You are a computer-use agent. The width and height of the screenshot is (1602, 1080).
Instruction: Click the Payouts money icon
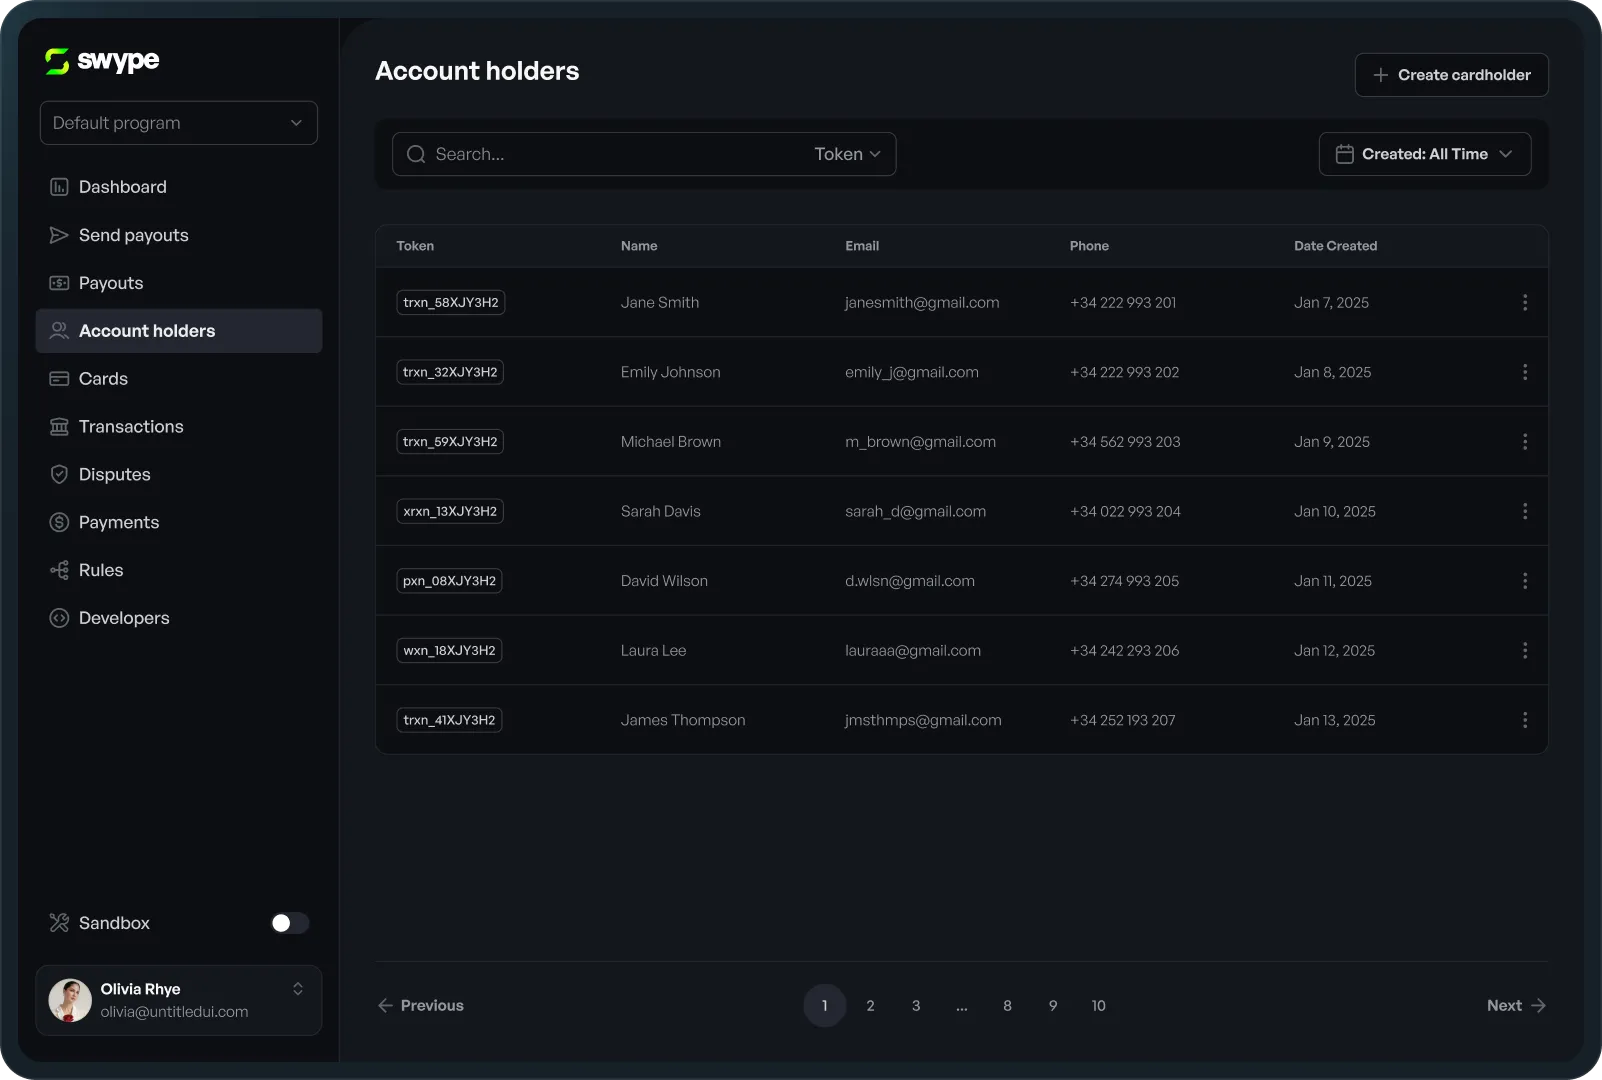(59, 283)
